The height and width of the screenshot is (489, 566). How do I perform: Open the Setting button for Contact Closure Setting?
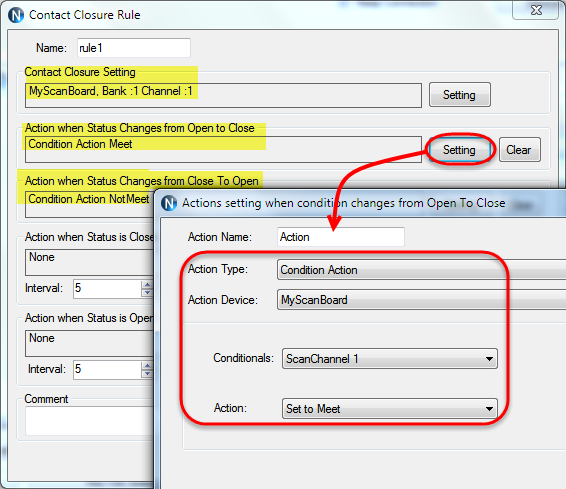[460, 95]
